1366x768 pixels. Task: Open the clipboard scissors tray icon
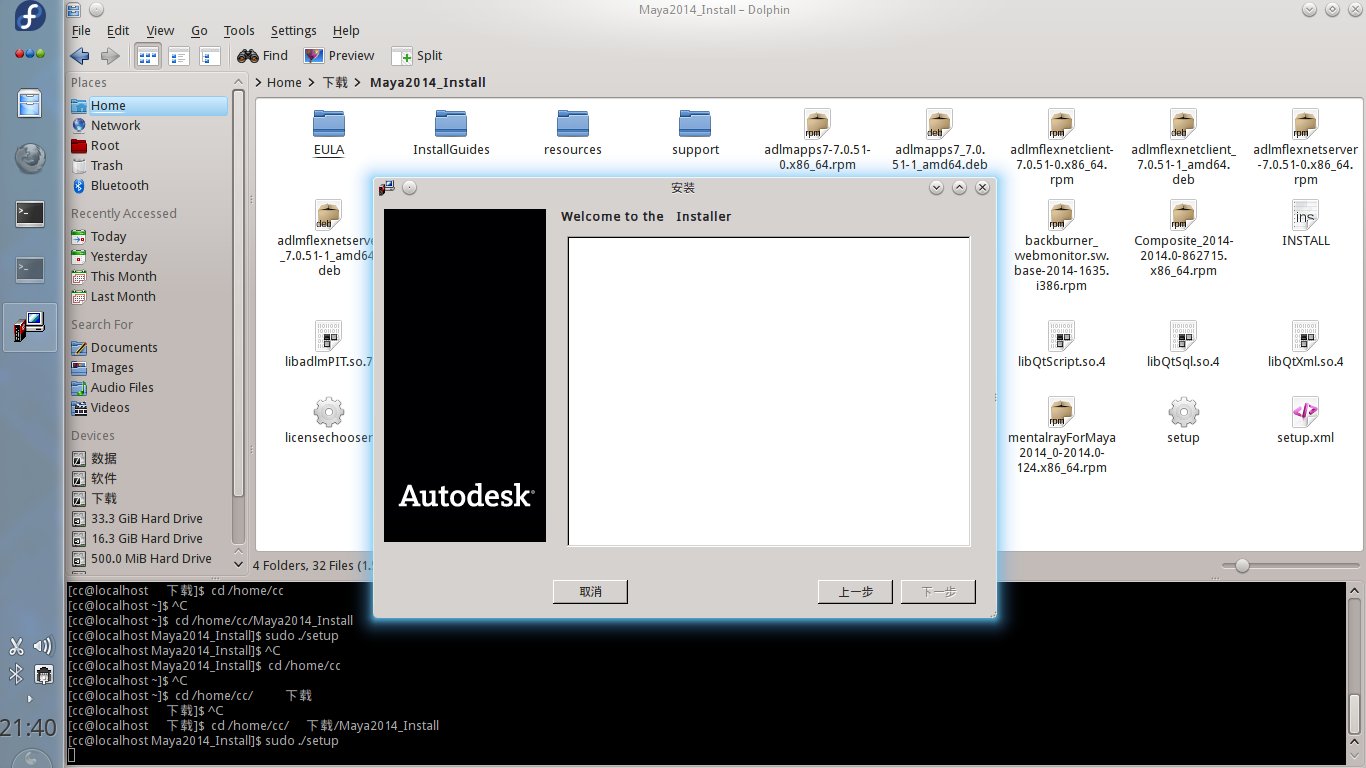(16, 646)
